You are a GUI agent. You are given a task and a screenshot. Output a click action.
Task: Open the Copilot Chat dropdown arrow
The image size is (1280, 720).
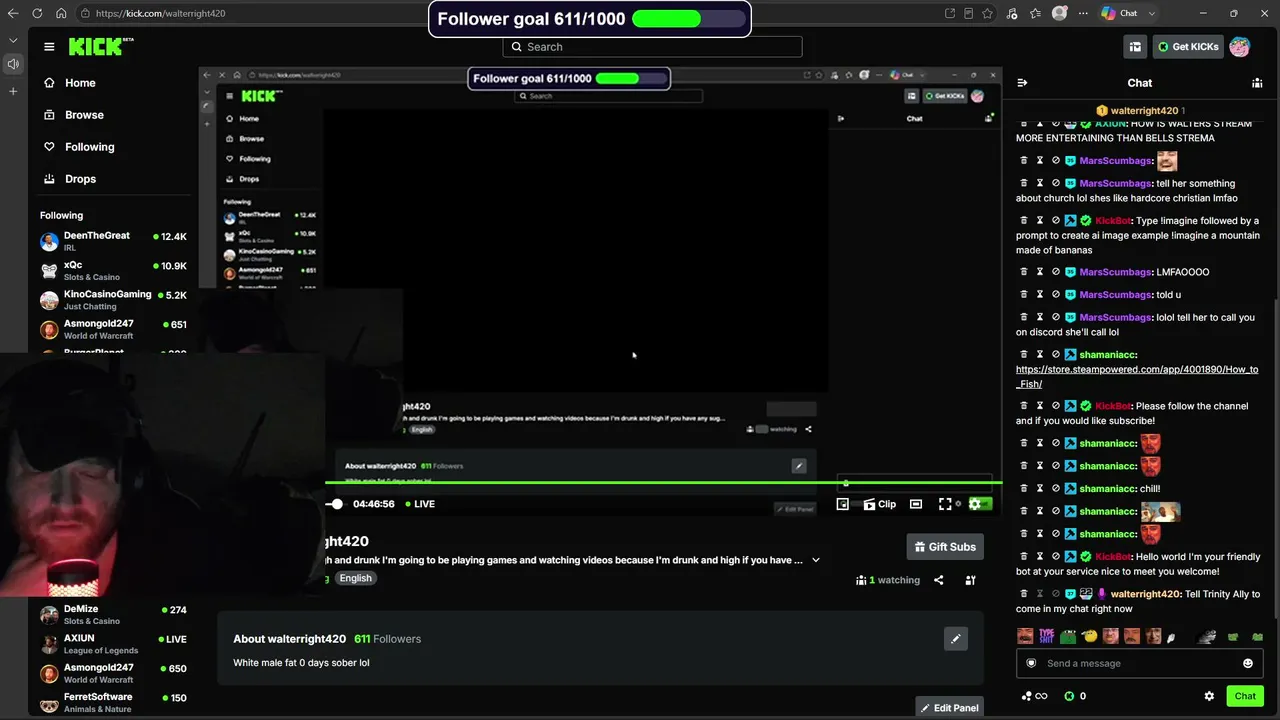[x=1152, y=13]
